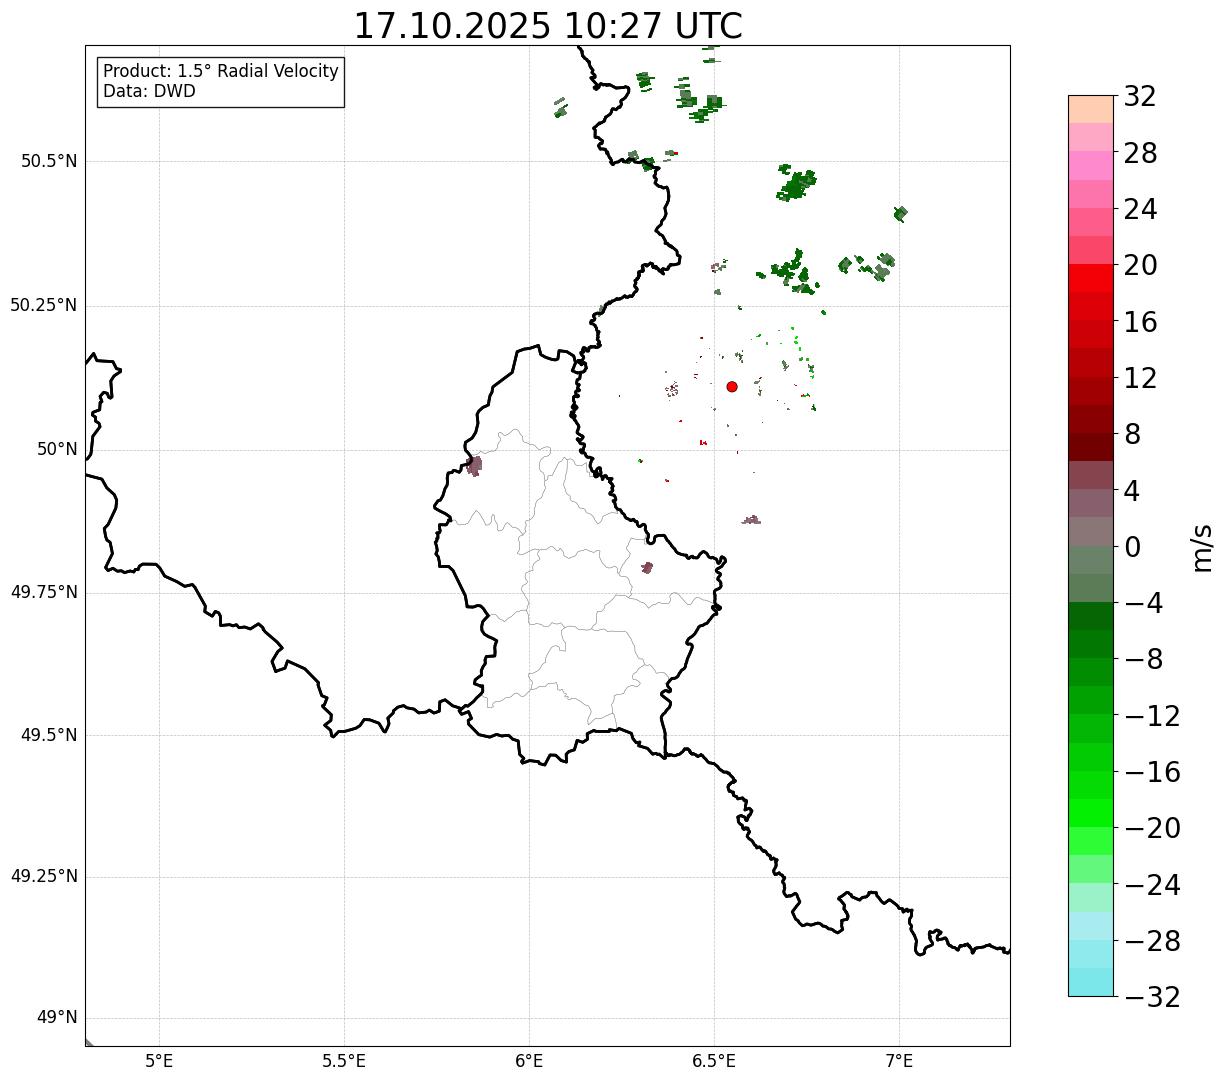Click the colorbar tick label 8
Image resolution: width=1225 pixels, height=1081 pixels.
1132,434
